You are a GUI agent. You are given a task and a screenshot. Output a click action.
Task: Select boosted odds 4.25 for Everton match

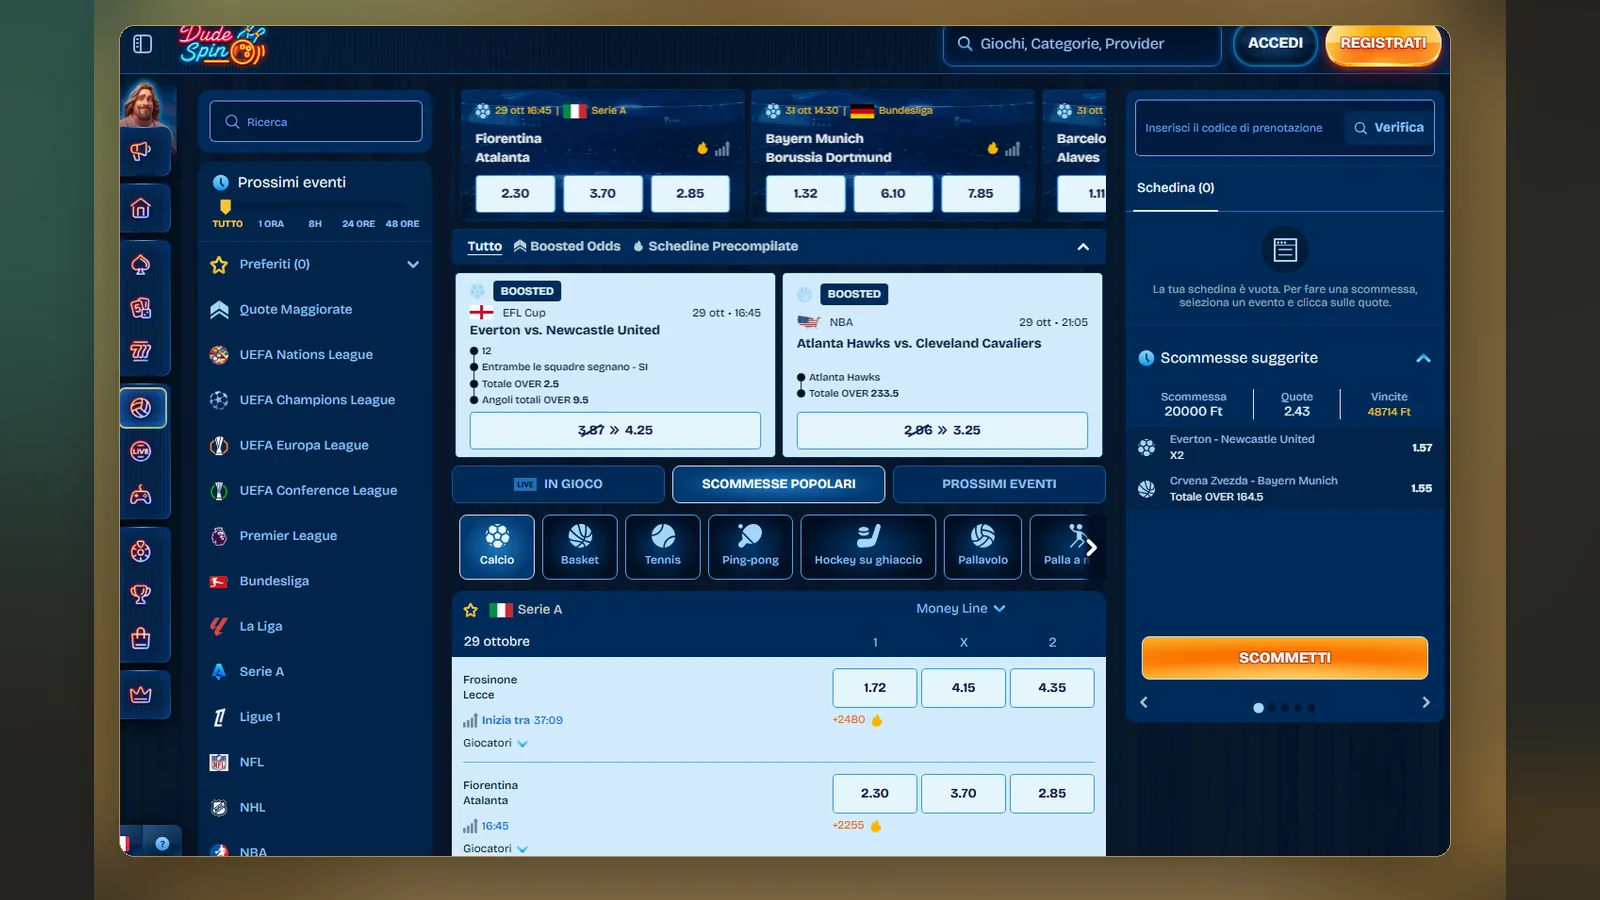[615, 430]
